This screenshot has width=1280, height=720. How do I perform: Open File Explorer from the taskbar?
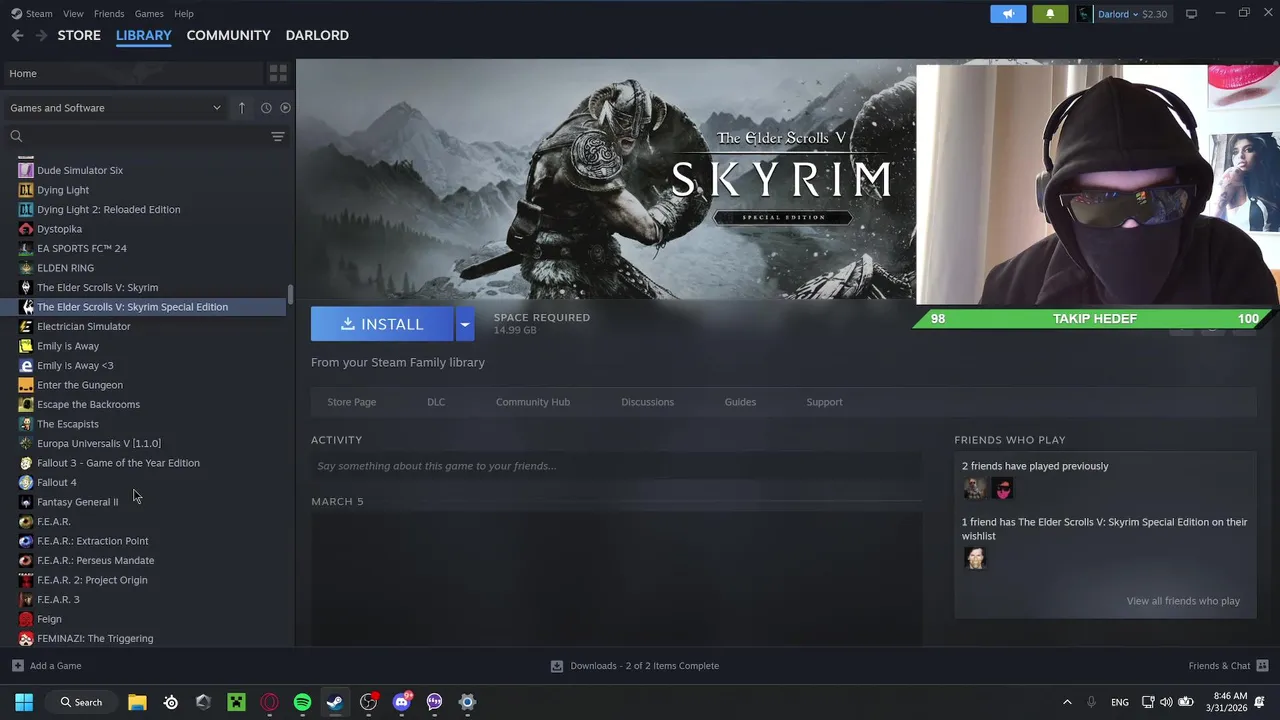137,702
